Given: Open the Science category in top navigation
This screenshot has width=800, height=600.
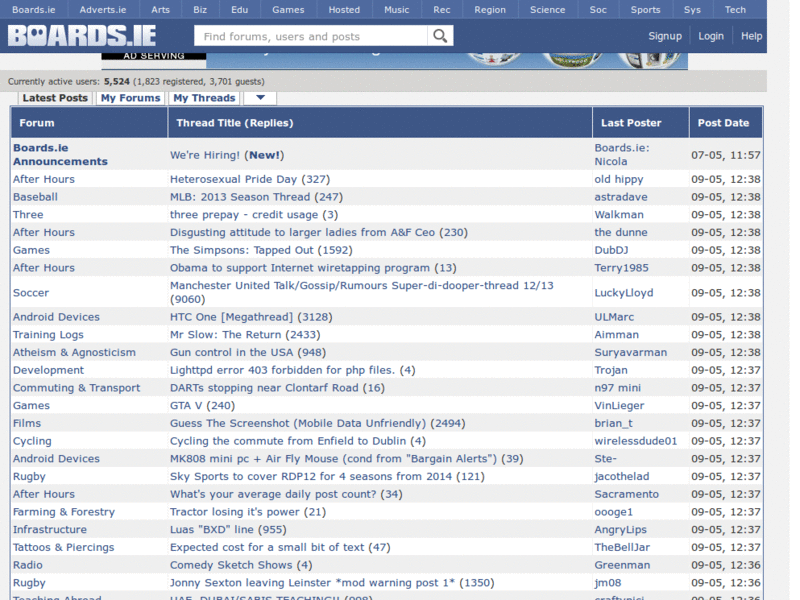Looking at the screenshot, I should 547,10.
